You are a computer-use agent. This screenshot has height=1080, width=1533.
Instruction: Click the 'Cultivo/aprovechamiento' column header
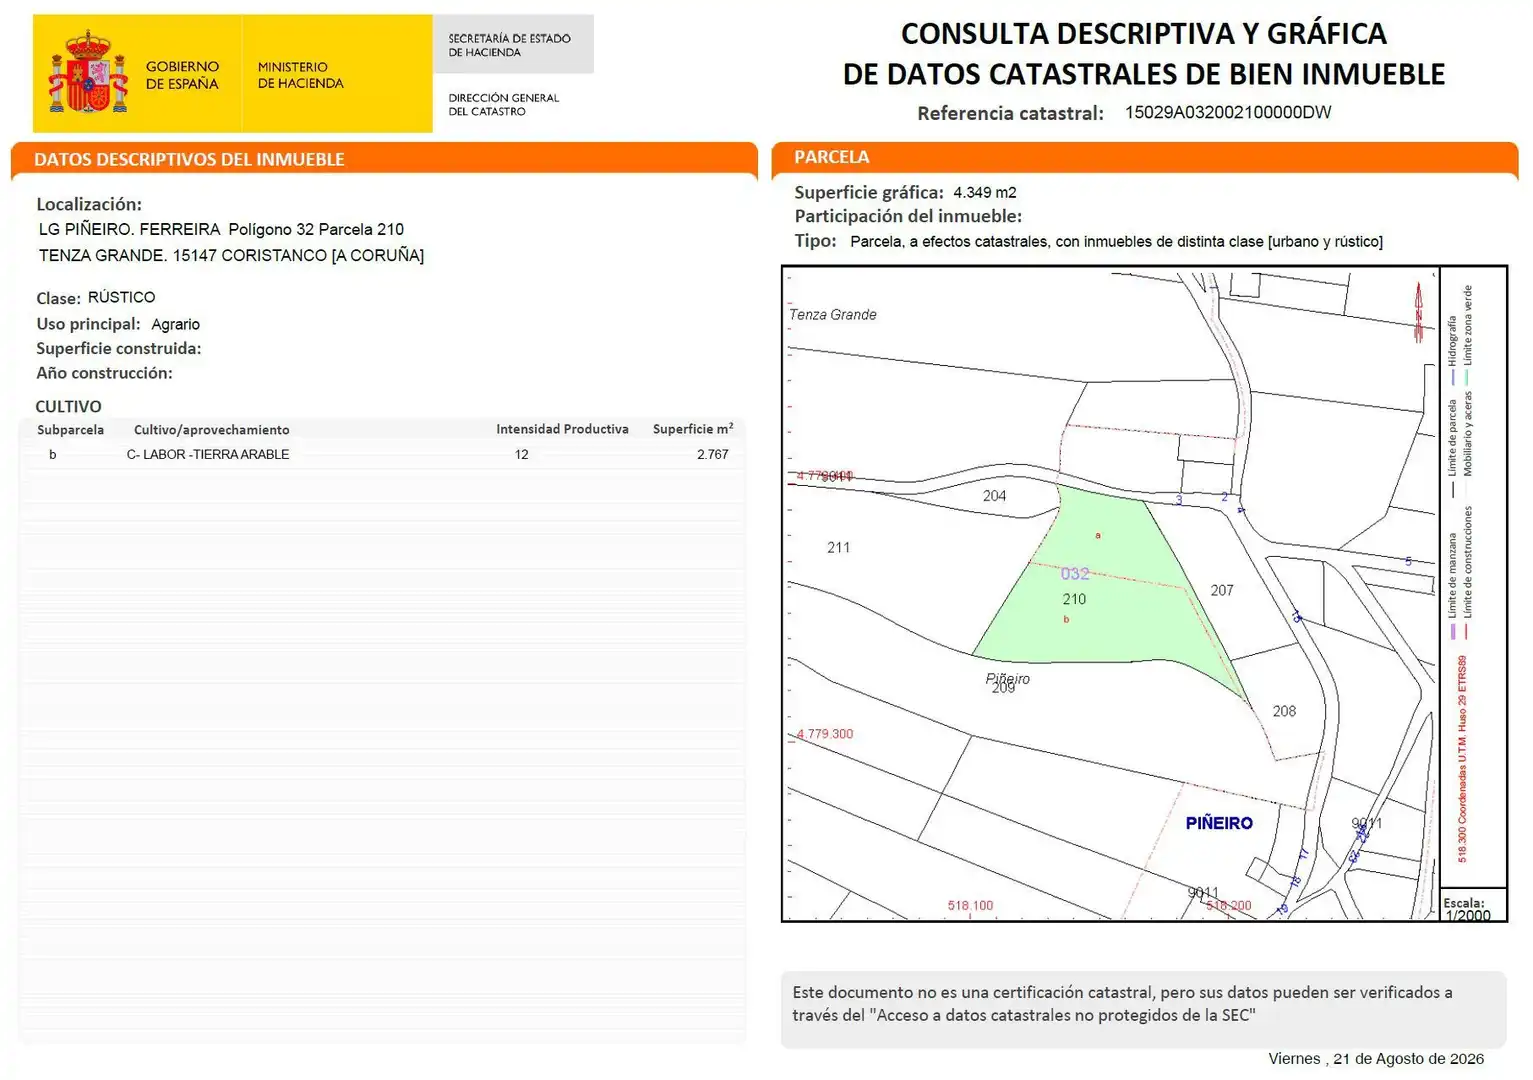click(x=212, y=430)
